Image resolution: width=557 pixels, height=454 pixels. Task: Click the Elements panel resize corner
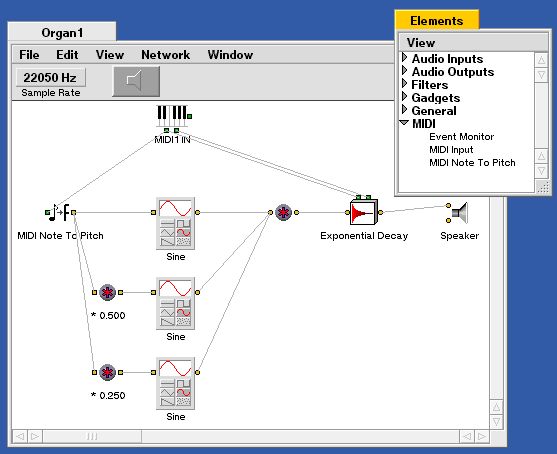[x=542, y=187]
